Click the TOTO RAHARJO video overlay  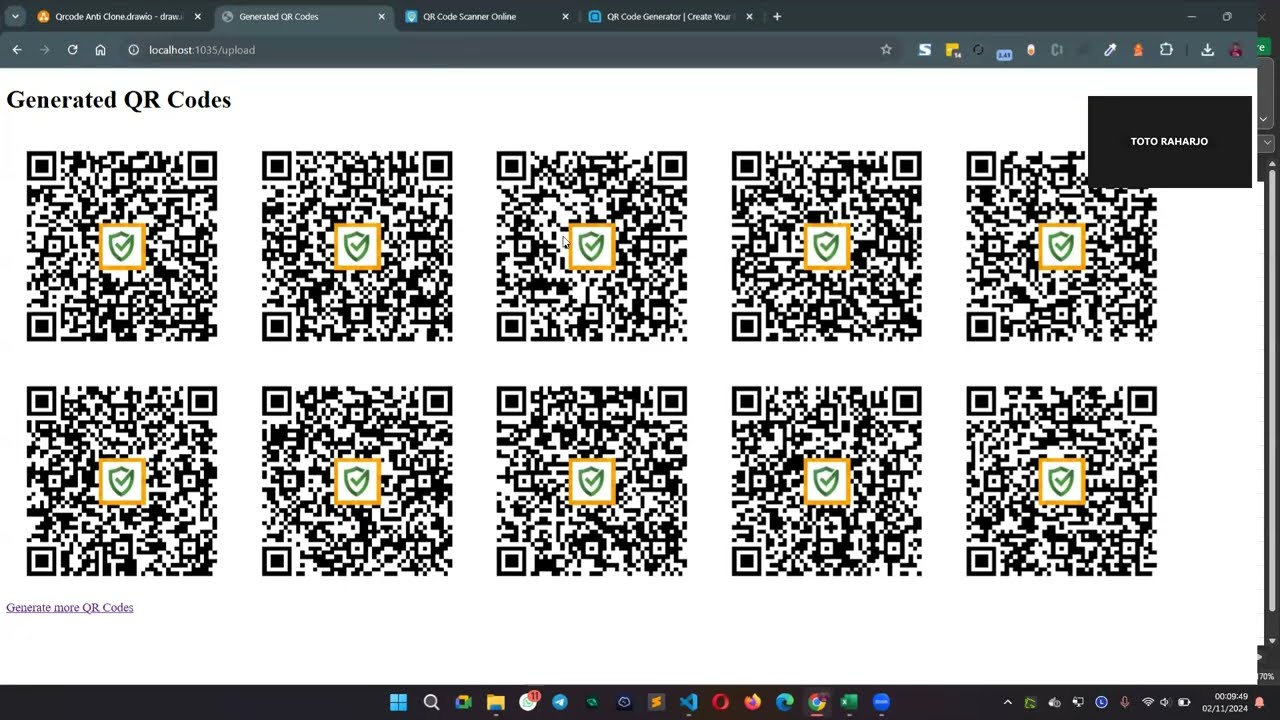[x=1169, y=141]
